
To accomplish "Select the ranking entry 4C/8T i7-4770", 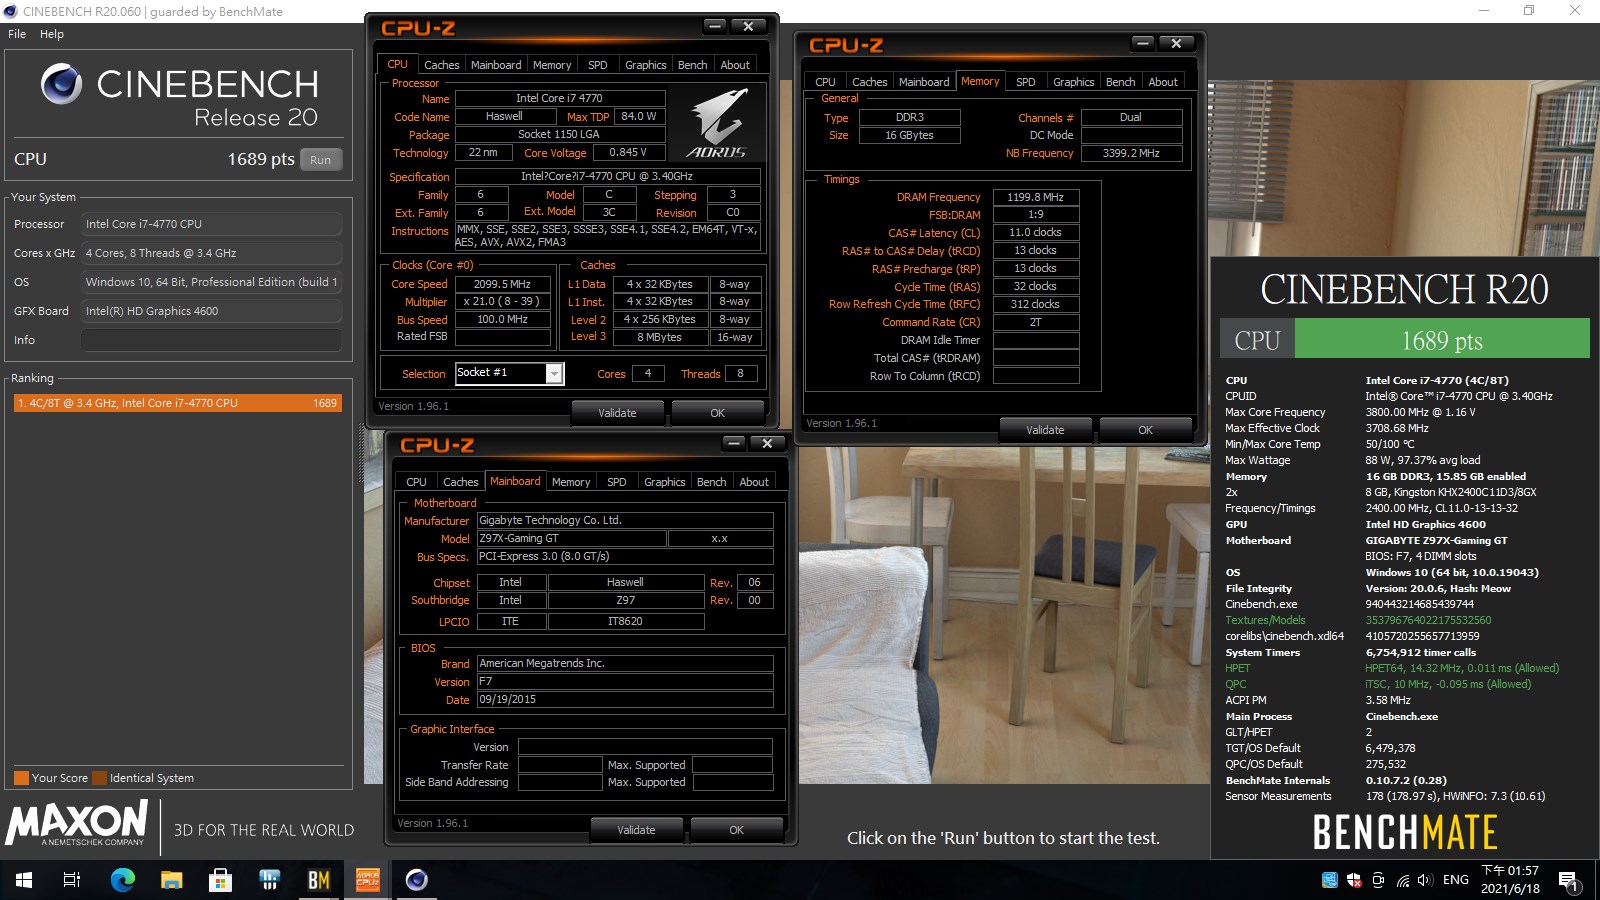I will [177, 403].
